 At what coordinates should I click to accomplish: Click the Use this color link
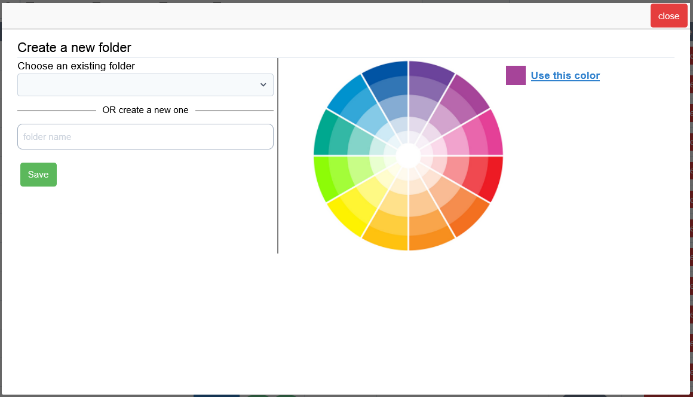[565, 76]
